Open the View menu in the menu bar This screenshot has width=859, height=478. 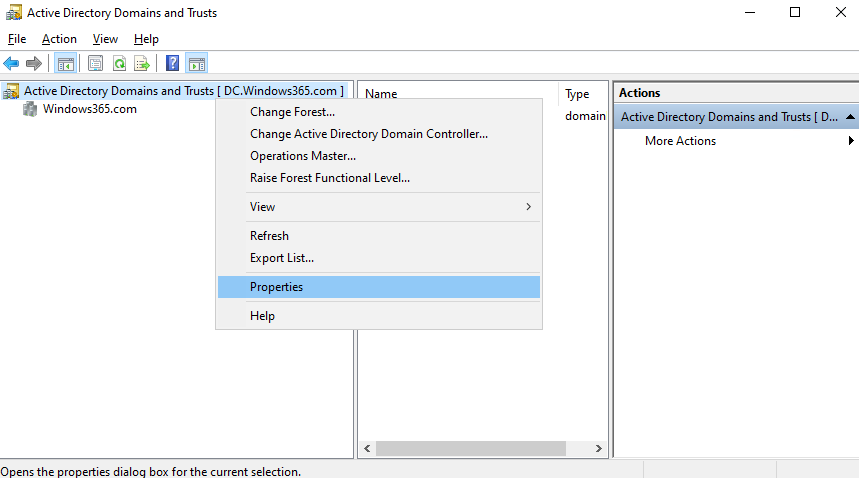click(105, 39)
